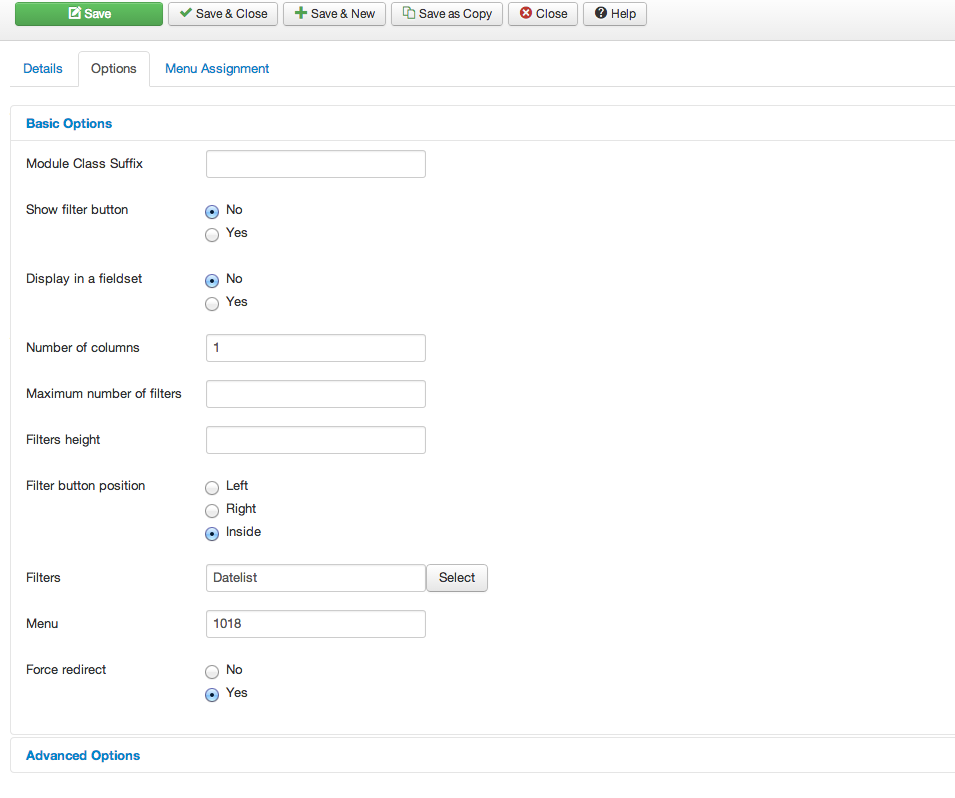Click the Save & New plus button
This screenshot has width=955, height=798.
coord(334,14)
